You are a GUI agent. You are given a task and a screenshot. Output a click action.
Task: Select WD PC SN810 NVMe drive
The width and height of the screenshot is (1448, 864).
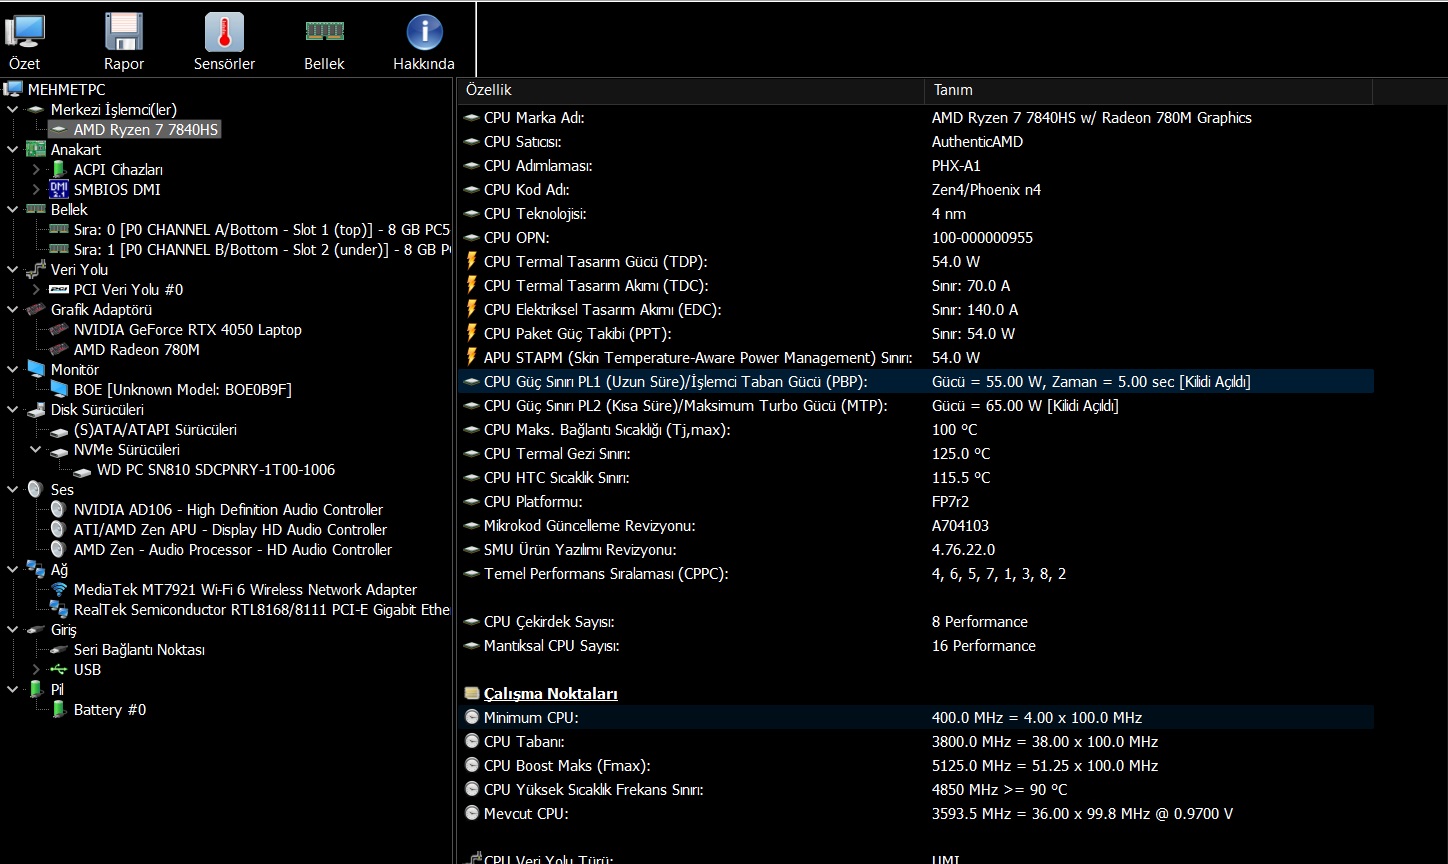pos(215,470)
